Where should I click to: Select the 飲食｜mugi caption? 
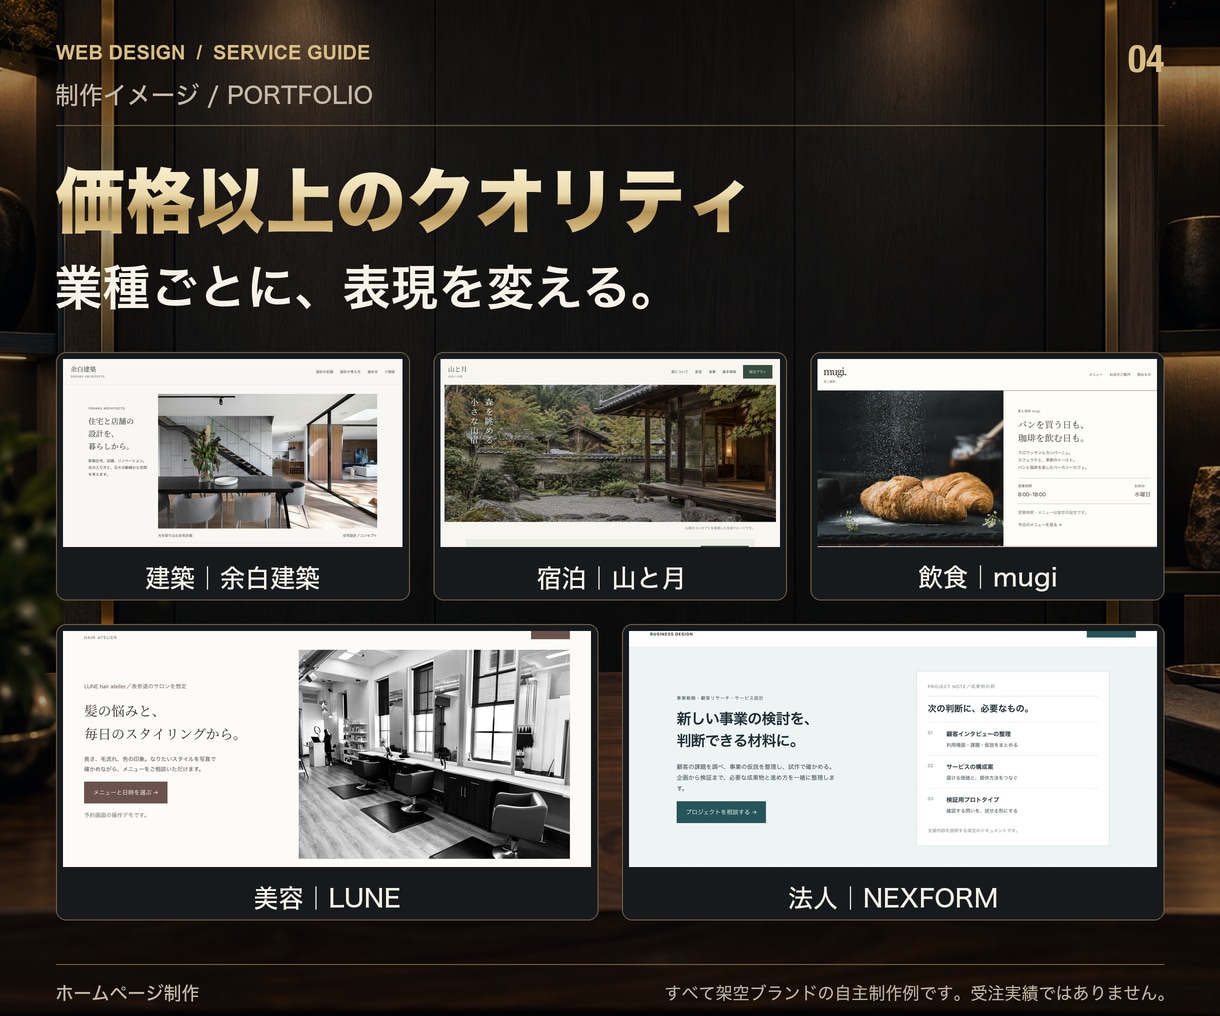987,578
